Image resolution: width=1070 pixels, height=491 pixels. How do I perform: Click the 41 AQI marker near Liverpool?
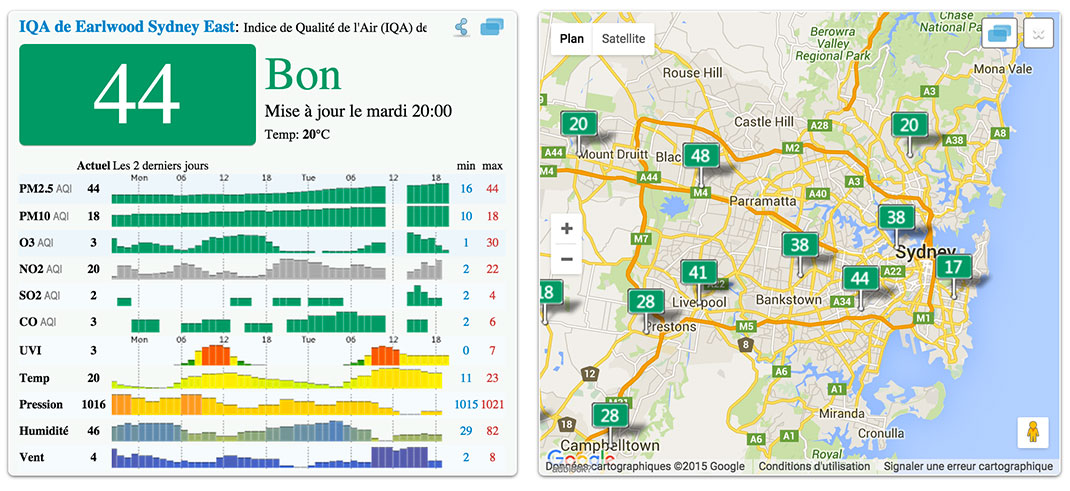tap(698, 272)
